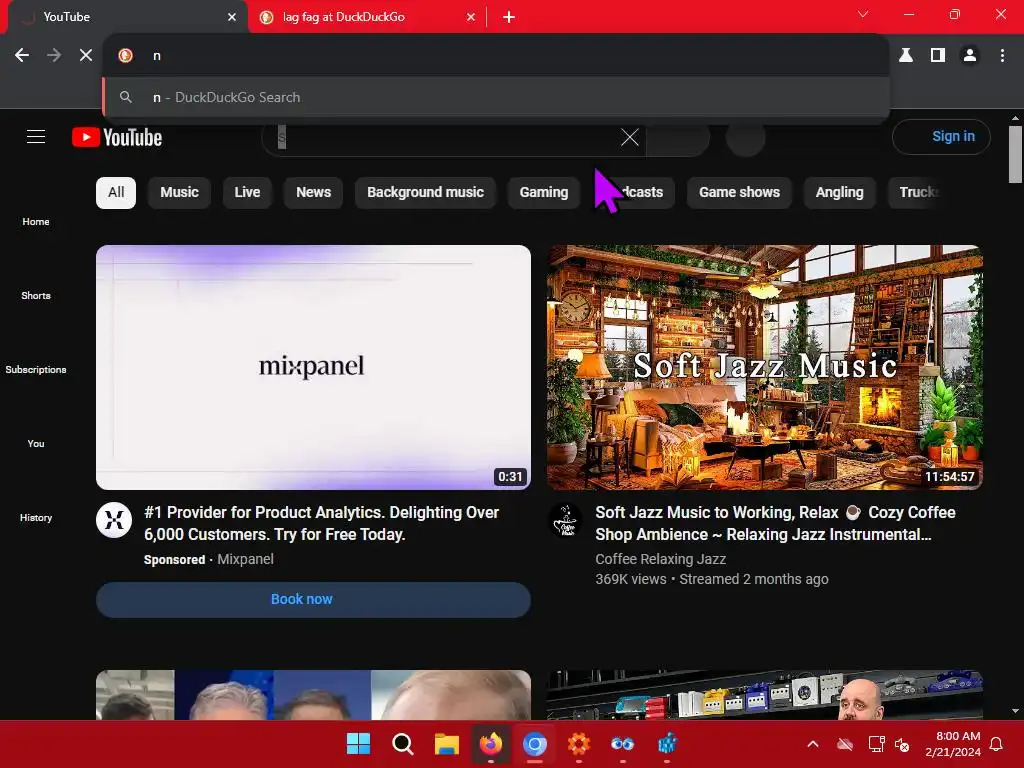Open the browser three-dot menu
The image size is (1024, 768).
pyautogui.click(x=1002, y=56)
